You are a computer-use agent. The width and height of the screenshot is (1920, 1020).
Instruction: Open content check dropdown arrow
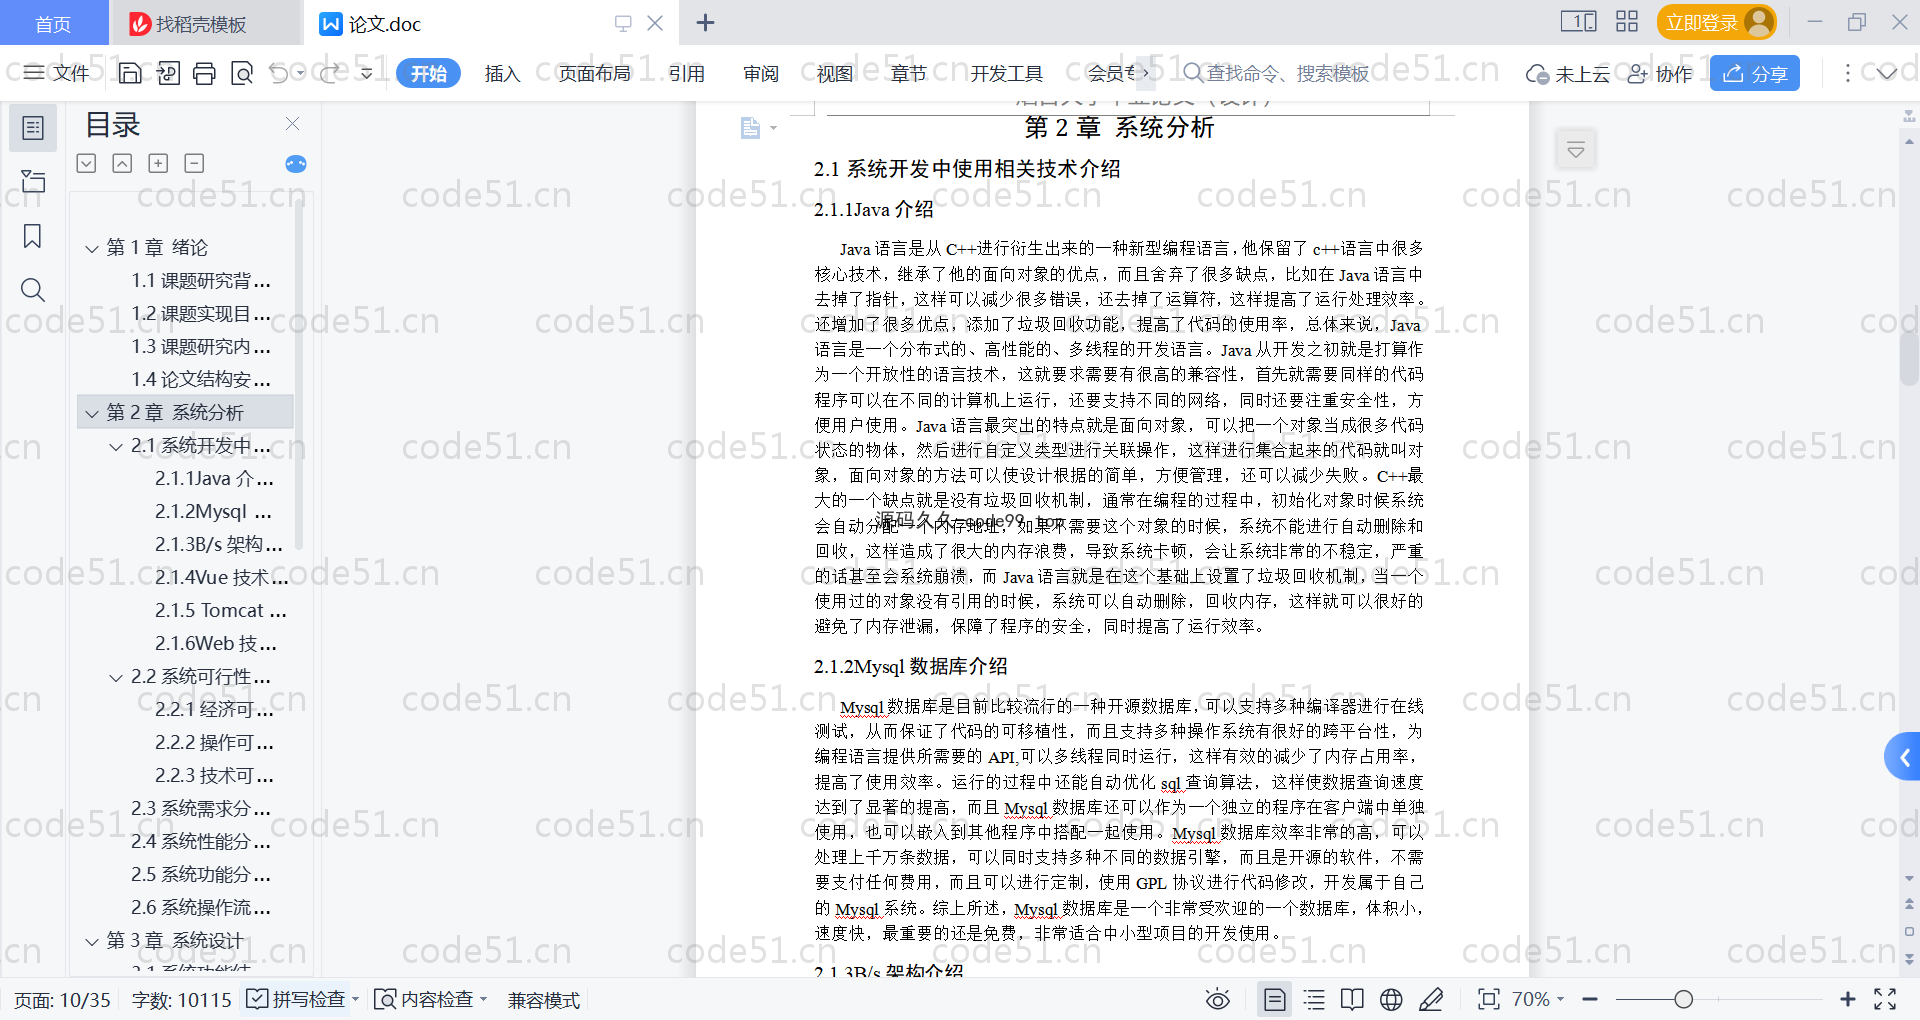point(484,999)
